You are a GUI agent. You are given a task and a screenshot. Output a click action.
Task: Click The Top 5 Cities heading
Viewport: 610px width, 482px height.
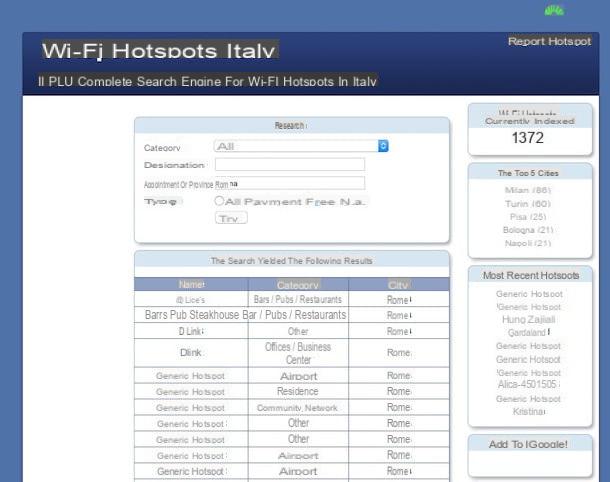(x=528, y=173)
